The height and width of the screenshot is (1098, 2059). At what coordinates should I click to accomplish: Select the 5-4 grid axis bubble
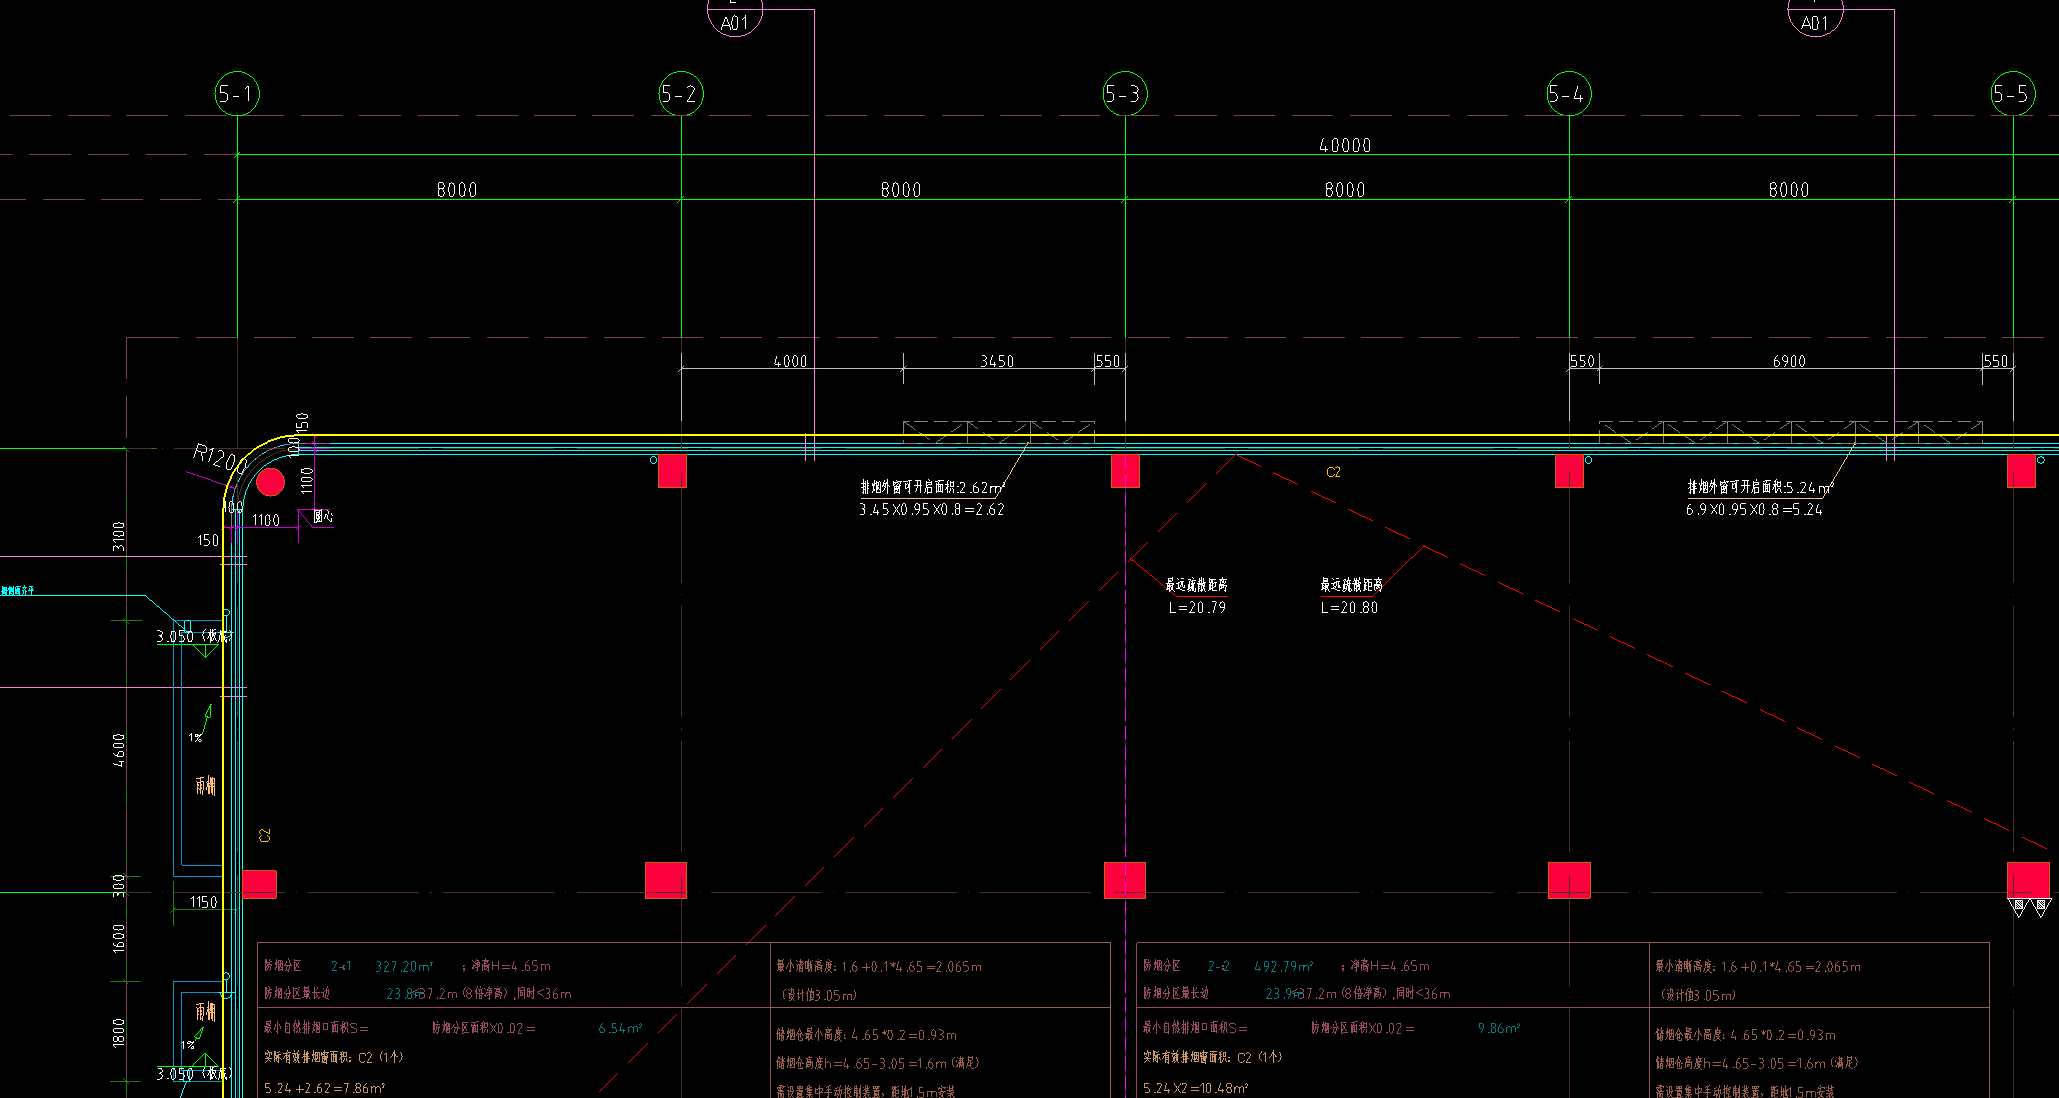[x=1567, y=94]
